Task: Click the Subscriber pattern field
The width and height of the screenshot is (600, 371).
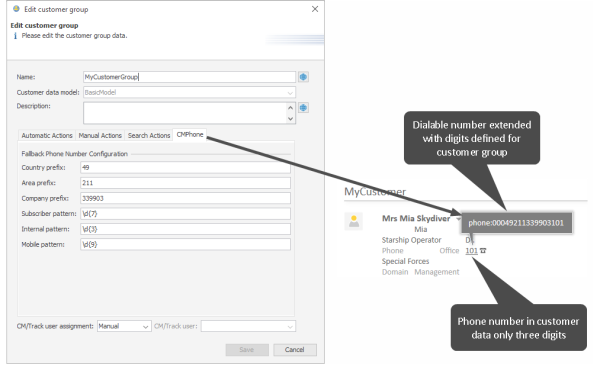Action: 186,213
